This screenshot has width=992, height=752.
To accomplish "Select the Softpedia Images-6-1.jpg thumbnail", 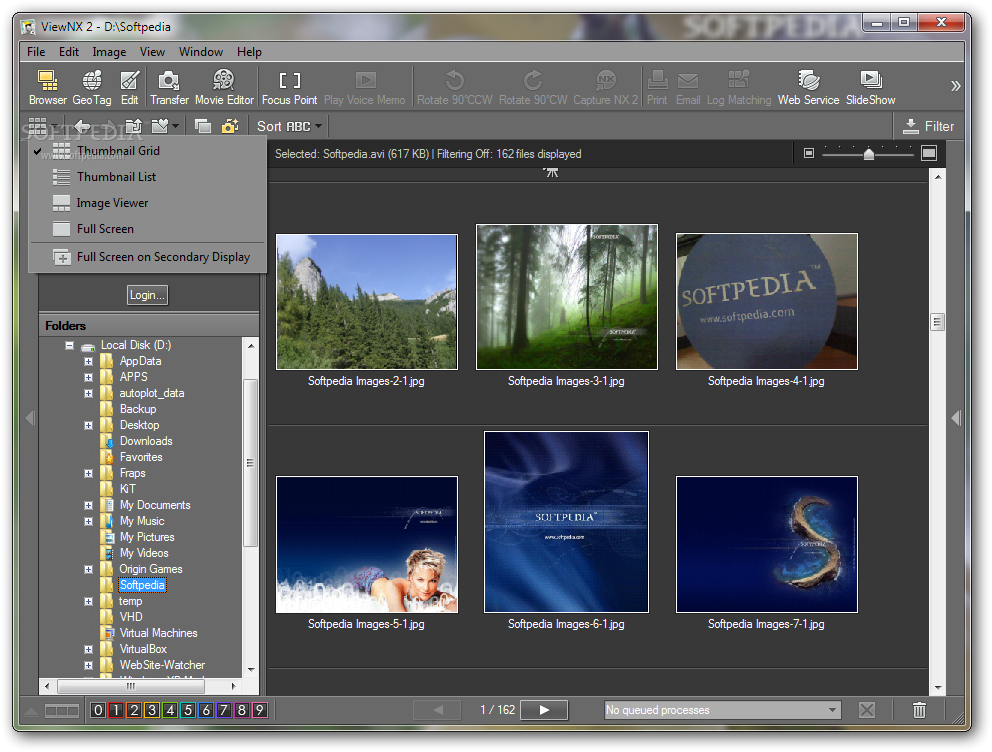I will (x=566, y=522).
